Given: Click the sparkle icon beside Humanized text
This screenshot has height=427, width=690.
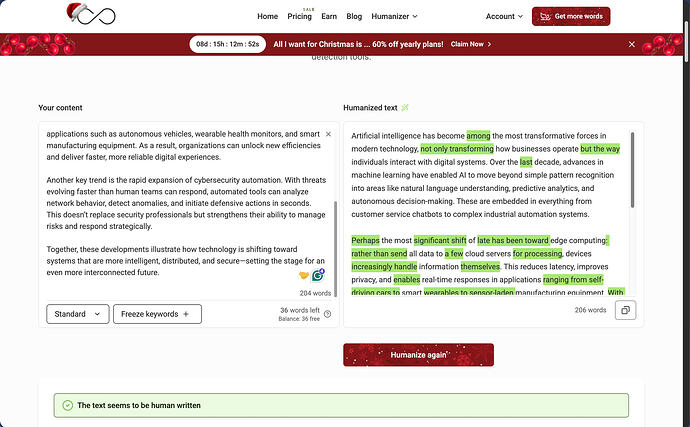Looking at the screenshot, I should coord(405,107).
